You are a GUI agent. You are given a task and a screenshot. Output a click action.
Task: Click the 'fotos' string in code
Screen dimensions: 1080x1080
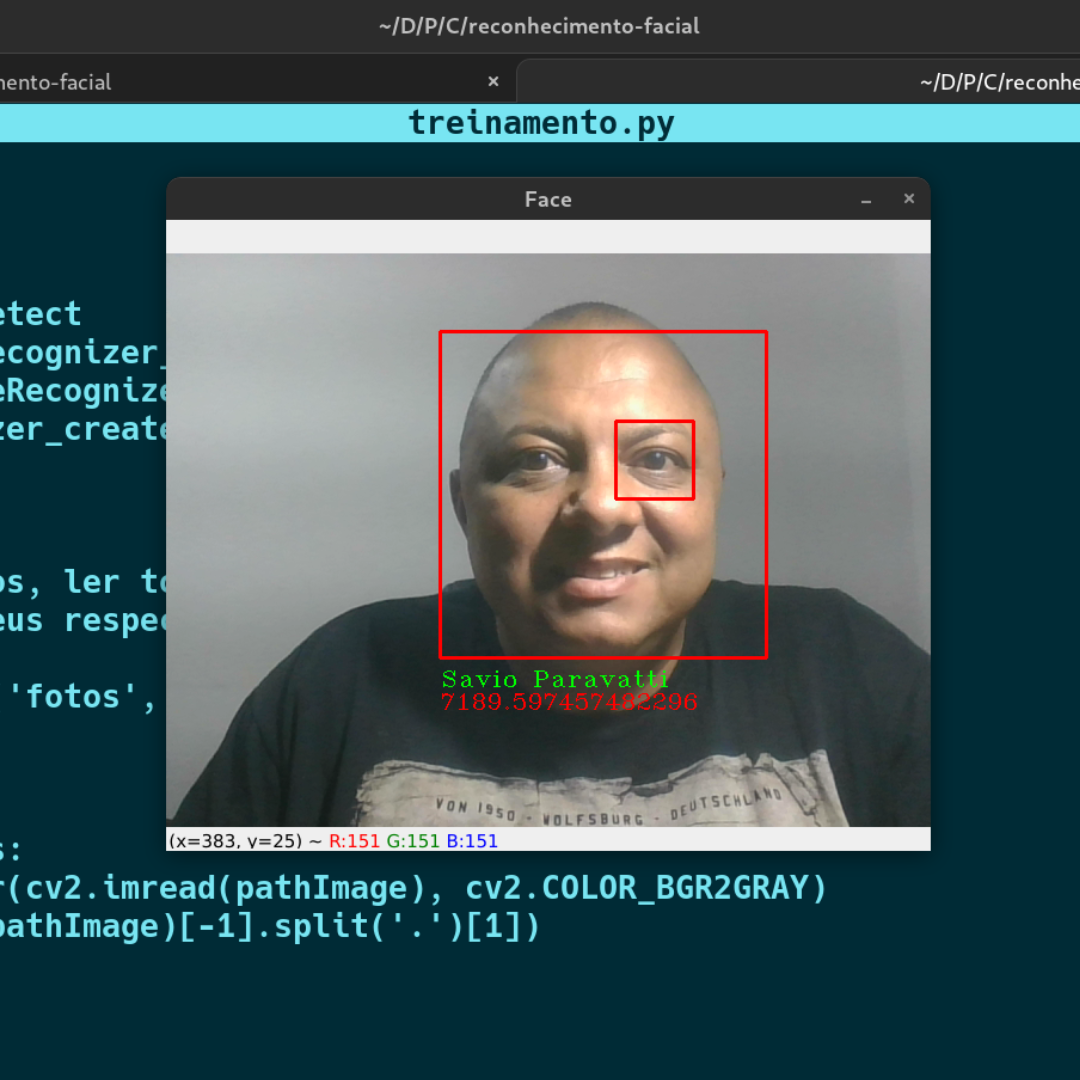click(x=72, y=697)
